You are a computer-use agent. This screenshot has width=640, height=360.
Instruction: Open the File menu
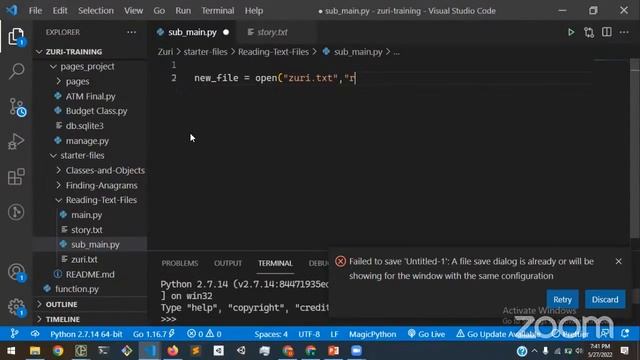pos(35,11)
